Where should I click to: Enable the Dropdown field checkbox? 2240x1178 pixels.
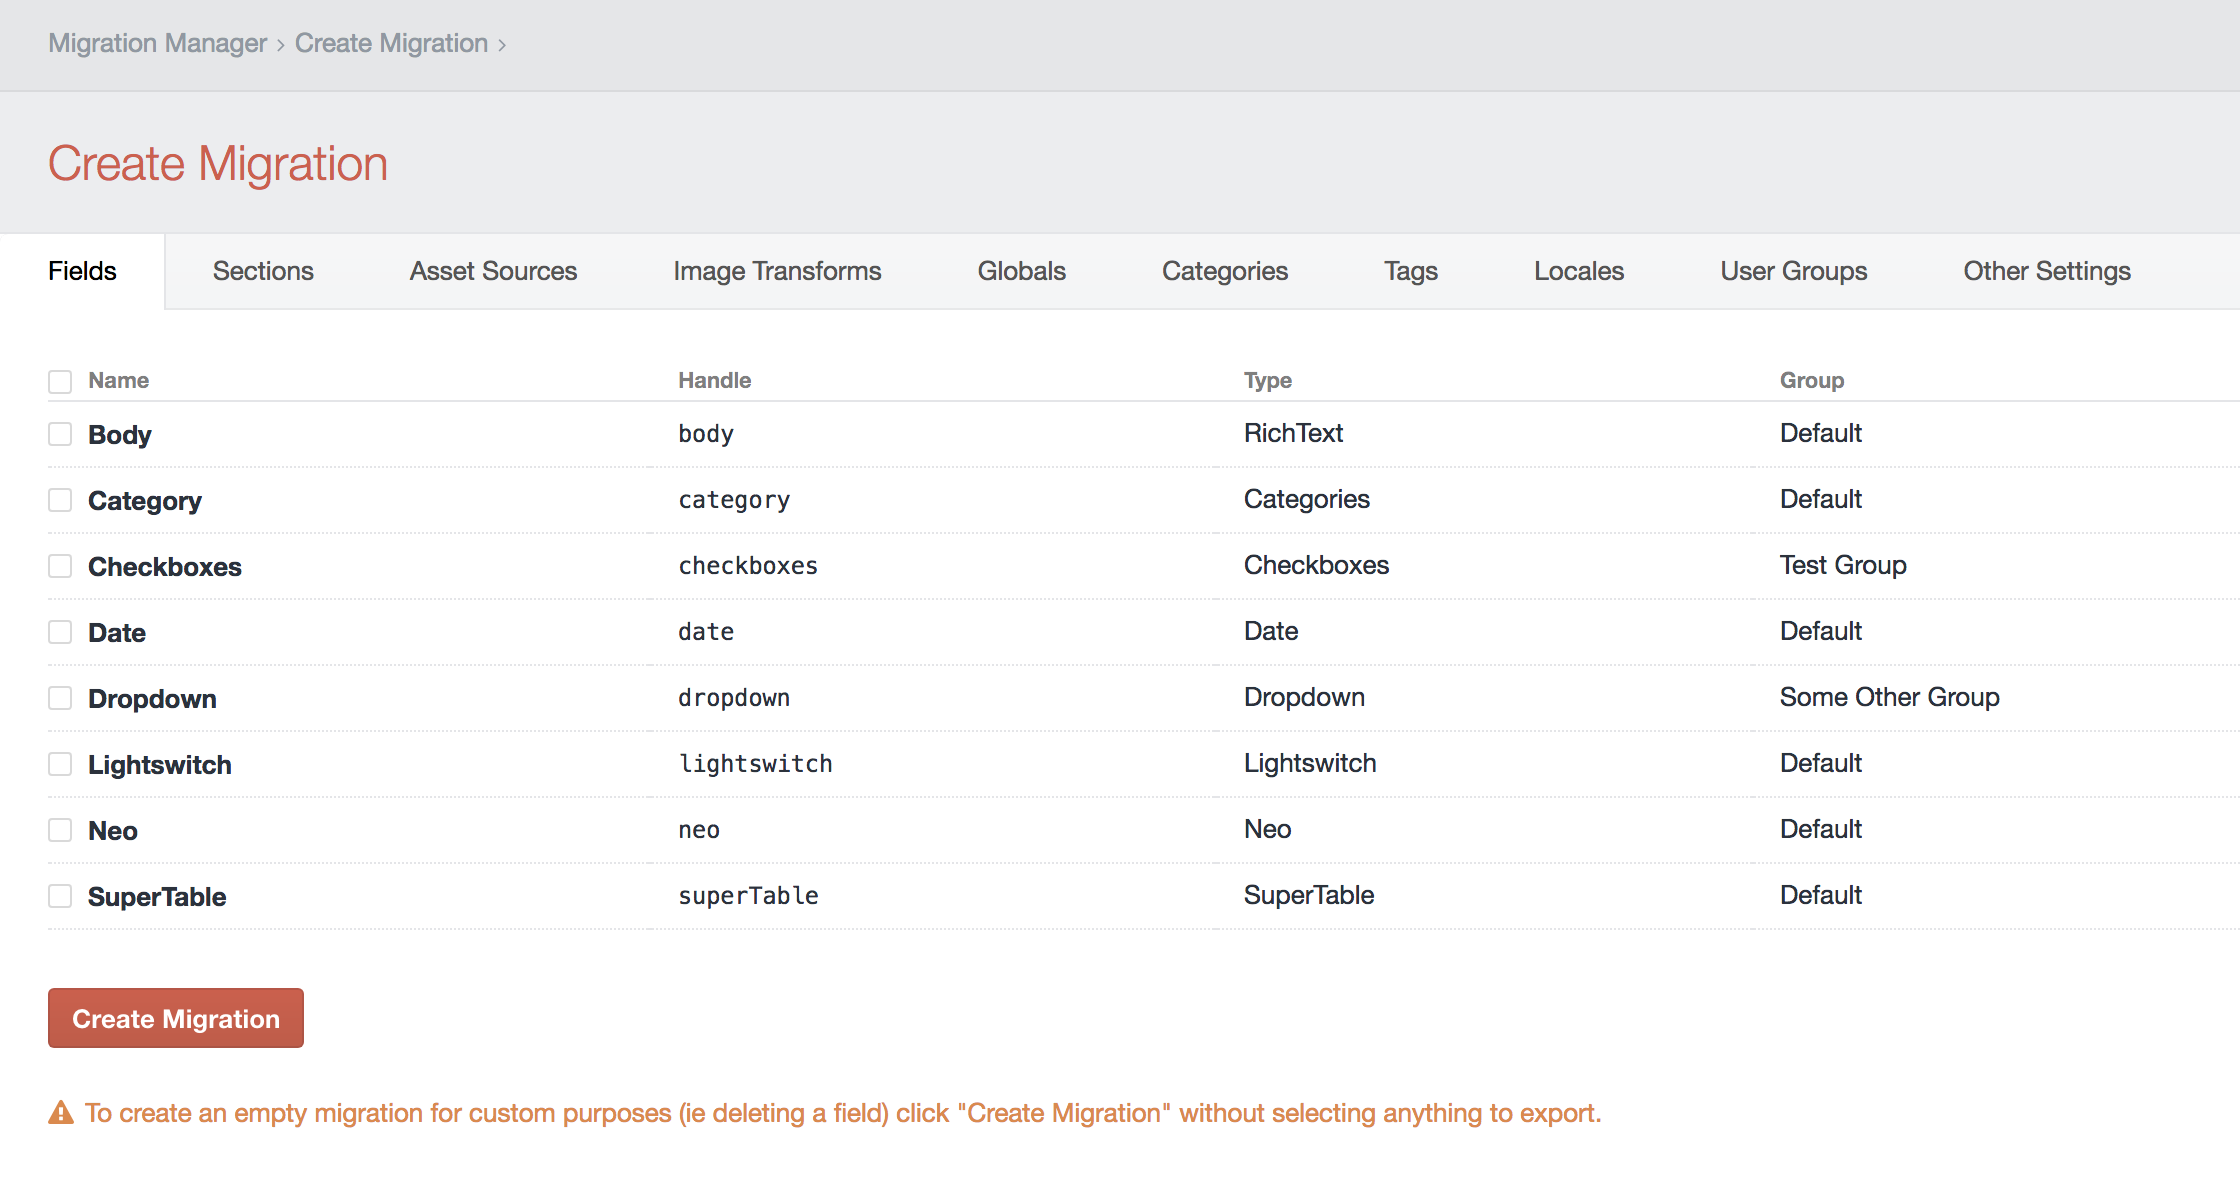click(60, 698)
